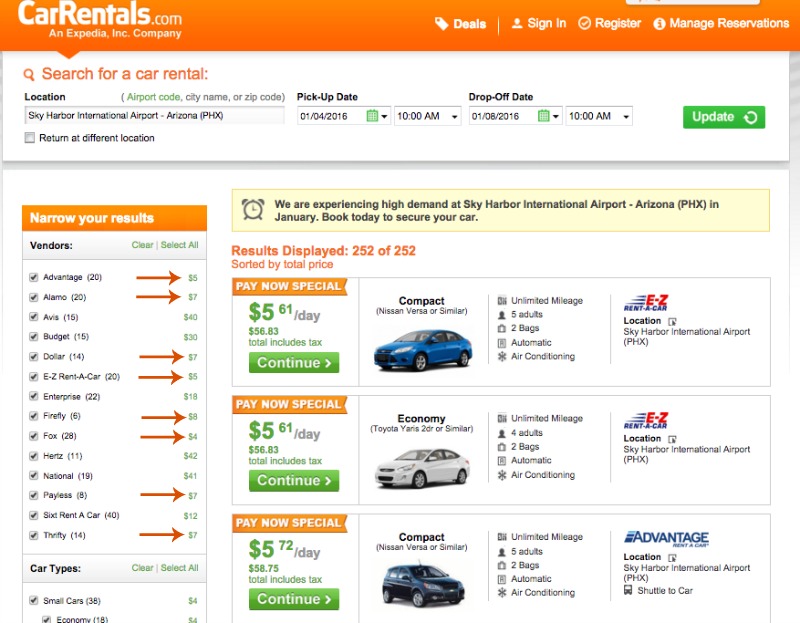Continue with $58.75 Advantage Compact listing
Image resolution: width=800 pixels, height=623 pixels.
294,599
